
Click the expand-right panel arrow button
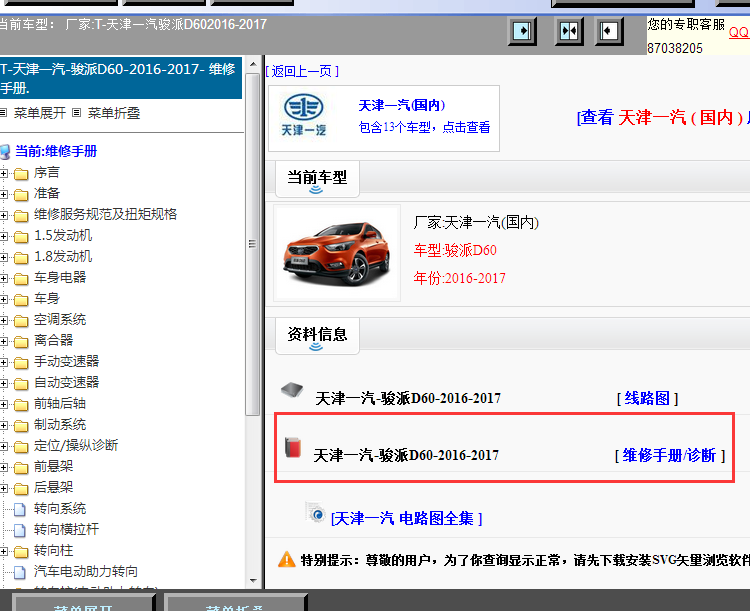[522, 31]
